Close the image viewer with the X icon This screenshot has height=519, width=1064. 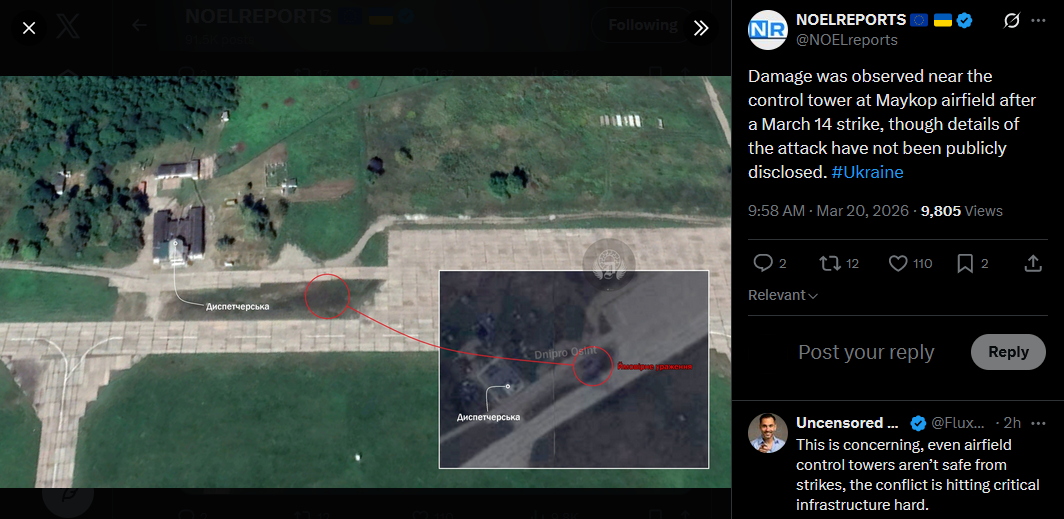click(x=28, y=28)
